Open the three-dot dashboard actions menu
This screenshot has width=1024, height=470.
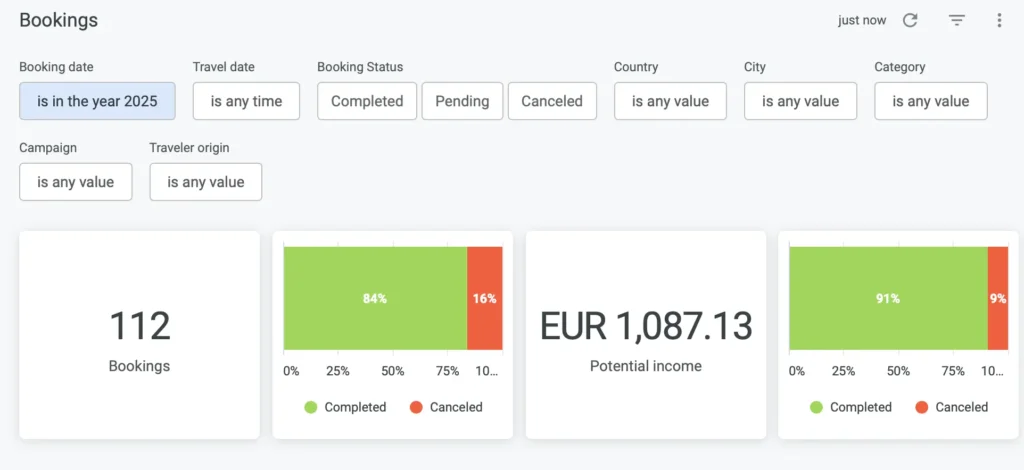point(999,20)
